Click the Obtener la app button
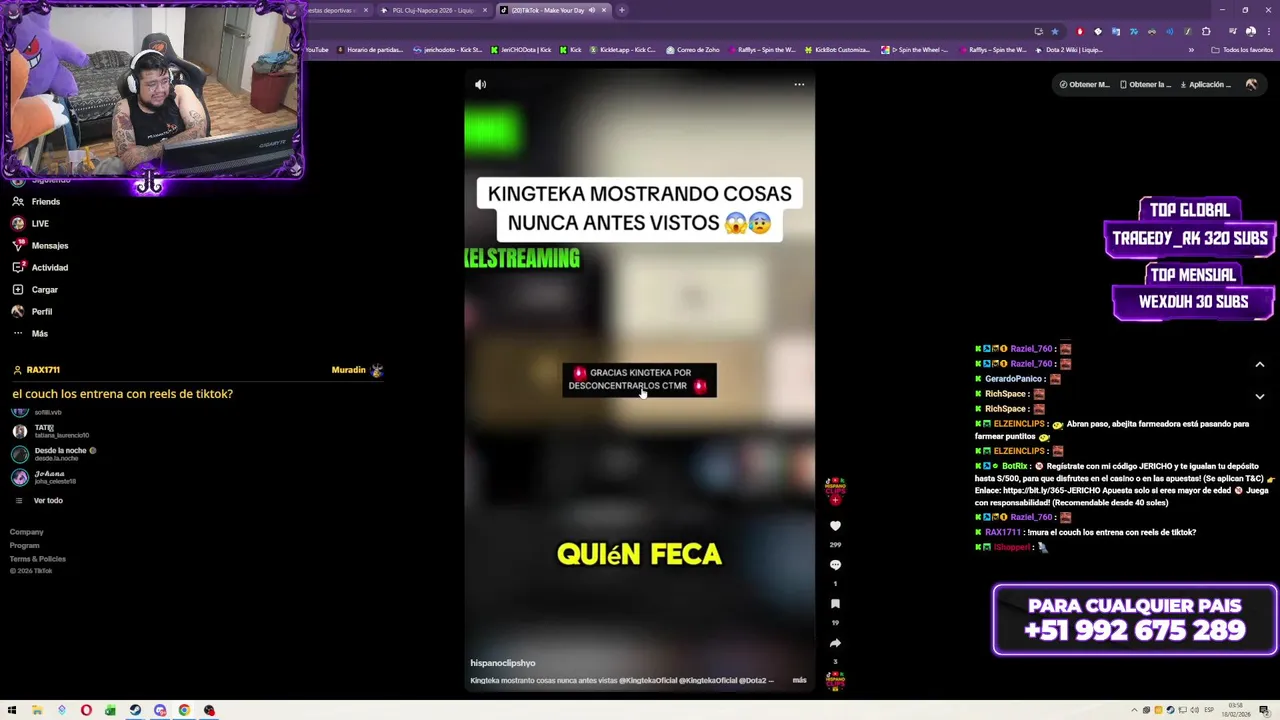 click(x=1146, y=84)
